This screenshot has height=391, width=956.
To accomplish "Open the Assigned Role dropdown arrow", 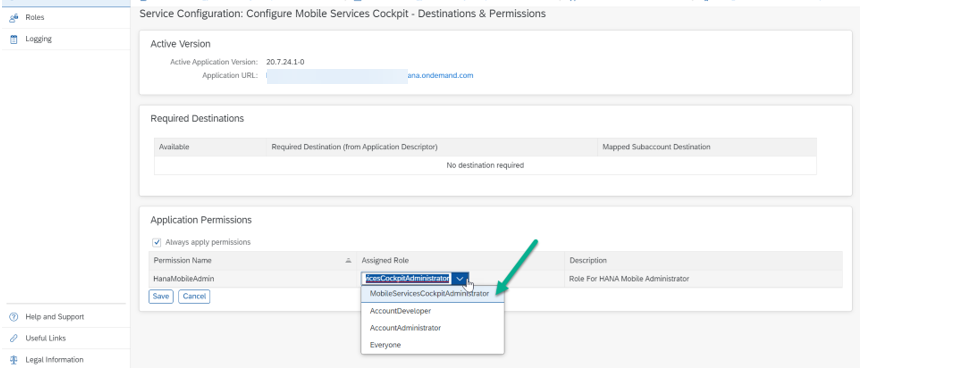I will tap(460, 279).
